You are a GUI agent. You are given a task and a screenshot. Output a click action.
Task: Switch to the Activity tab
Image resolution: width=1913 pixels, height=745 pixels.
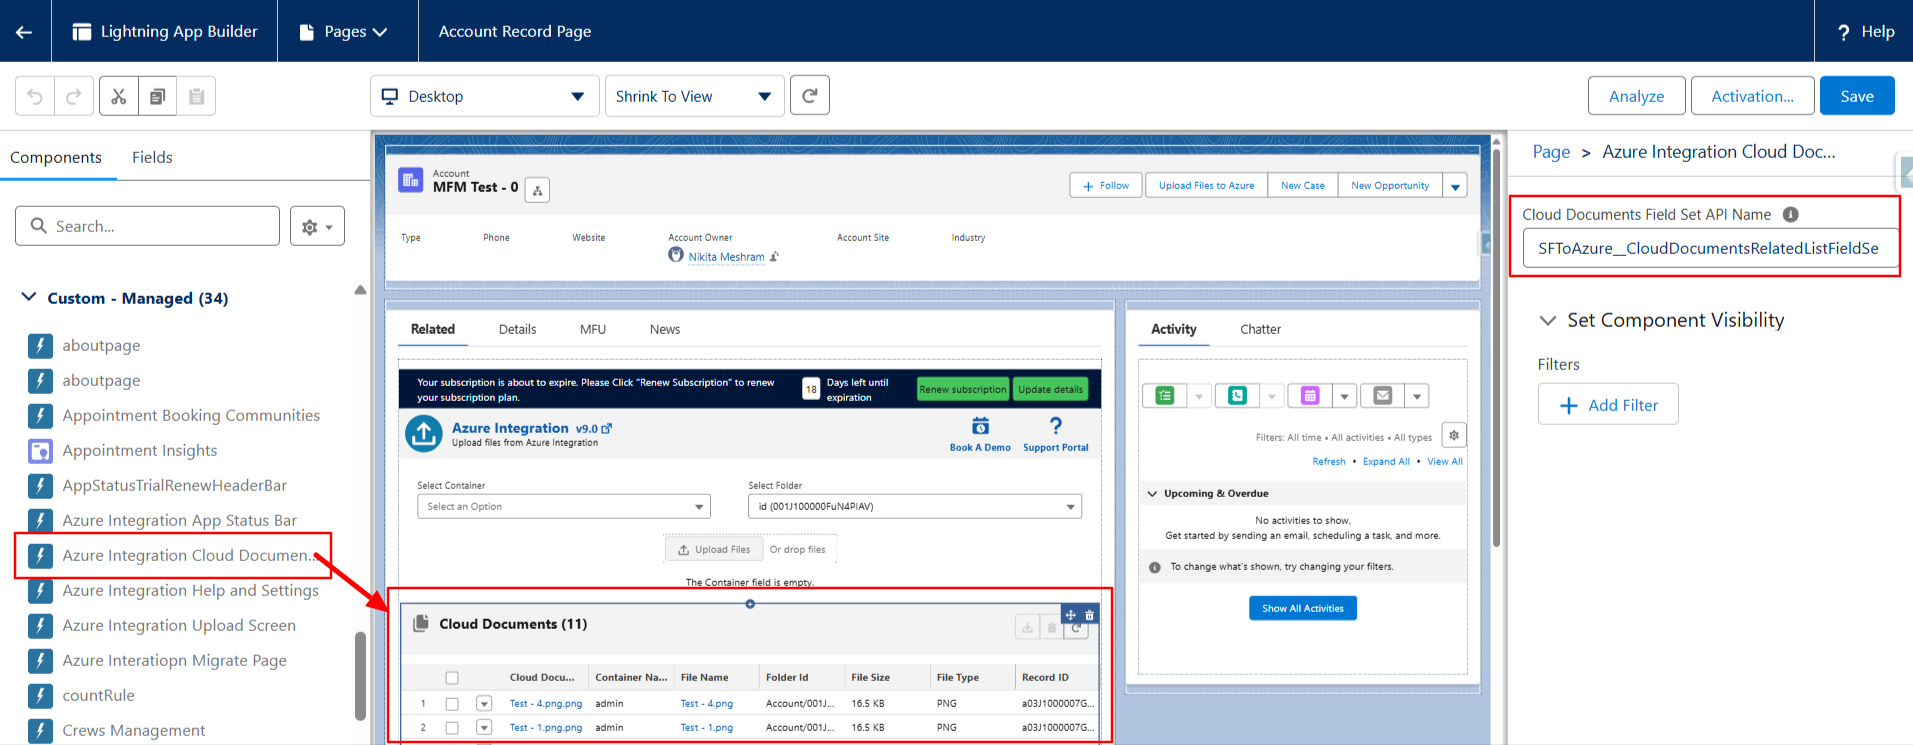[1173, 329]
